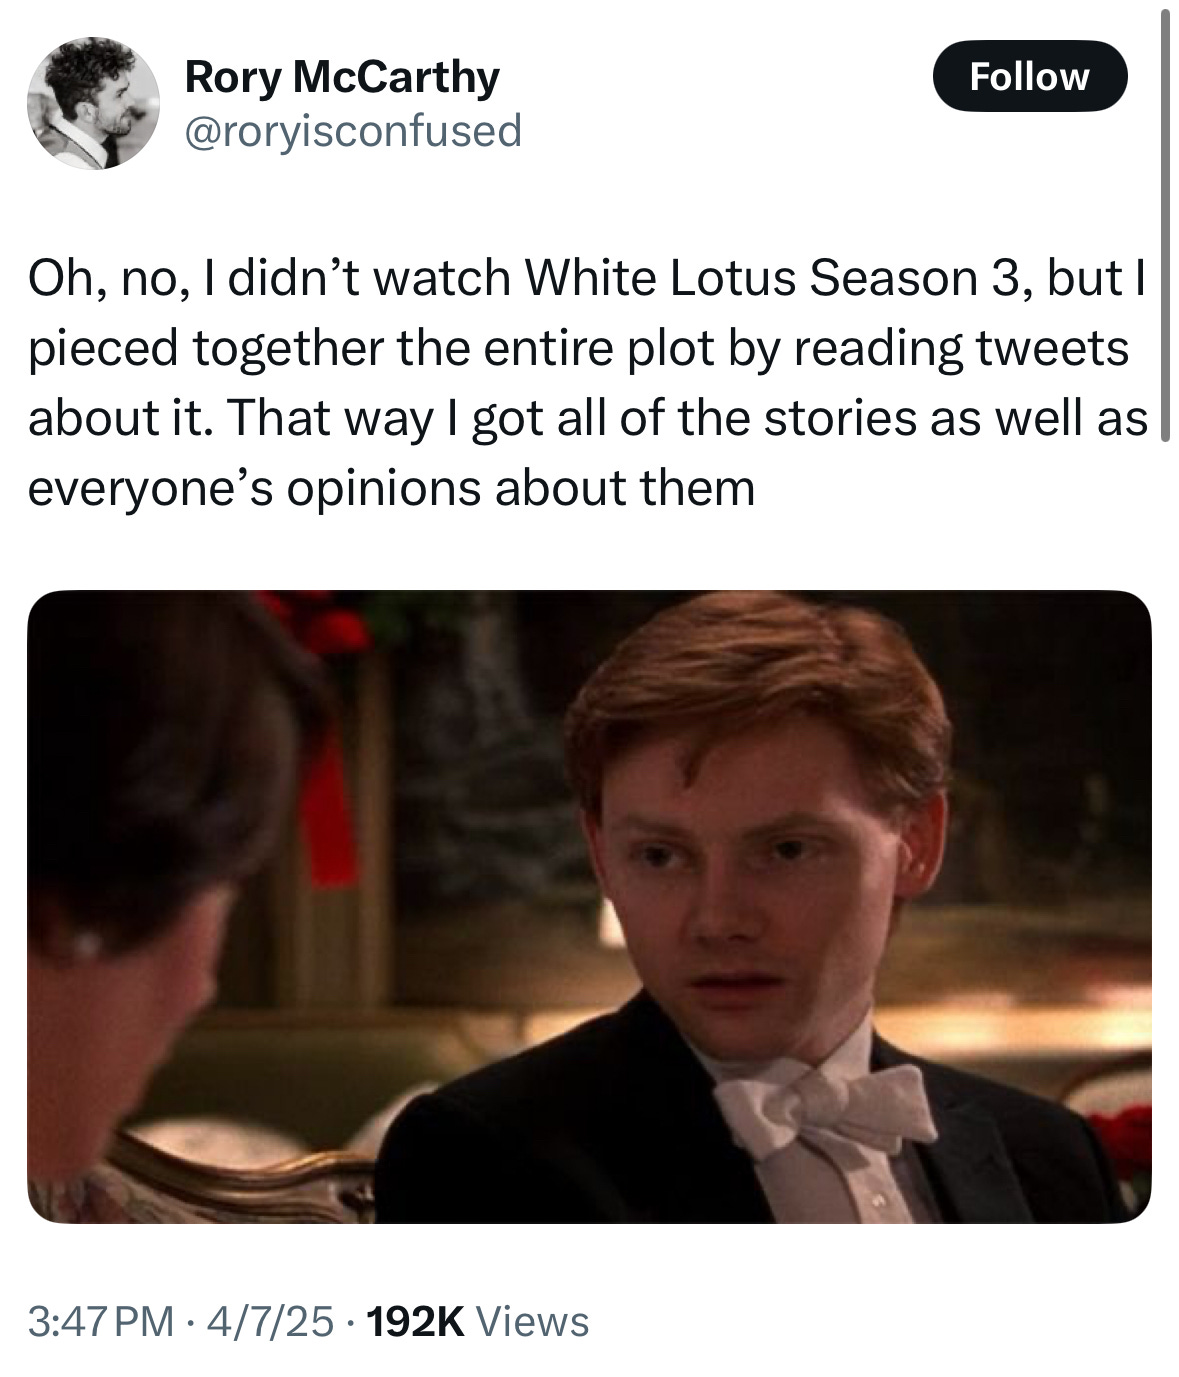Click the Views label beside 192K
Screen dimensions: 1179x1377
(532, 1321)
